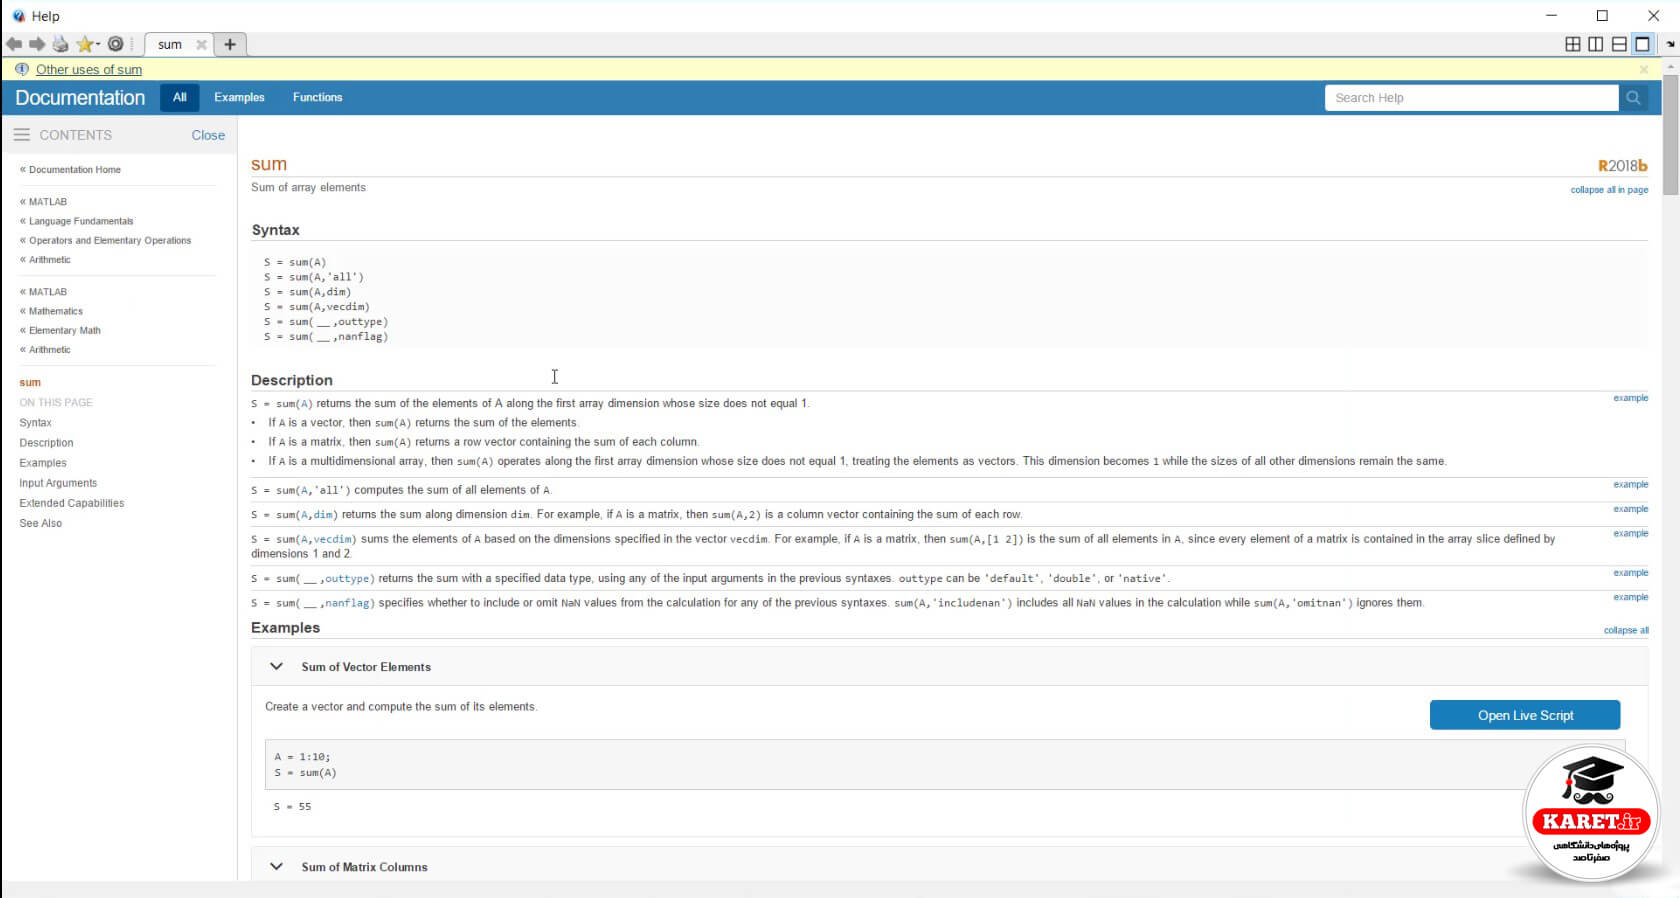Image resolution: width=1680 pixels, height=898 pixels.
Task: Click the R2018b release label
Action: pos(1622,166)
